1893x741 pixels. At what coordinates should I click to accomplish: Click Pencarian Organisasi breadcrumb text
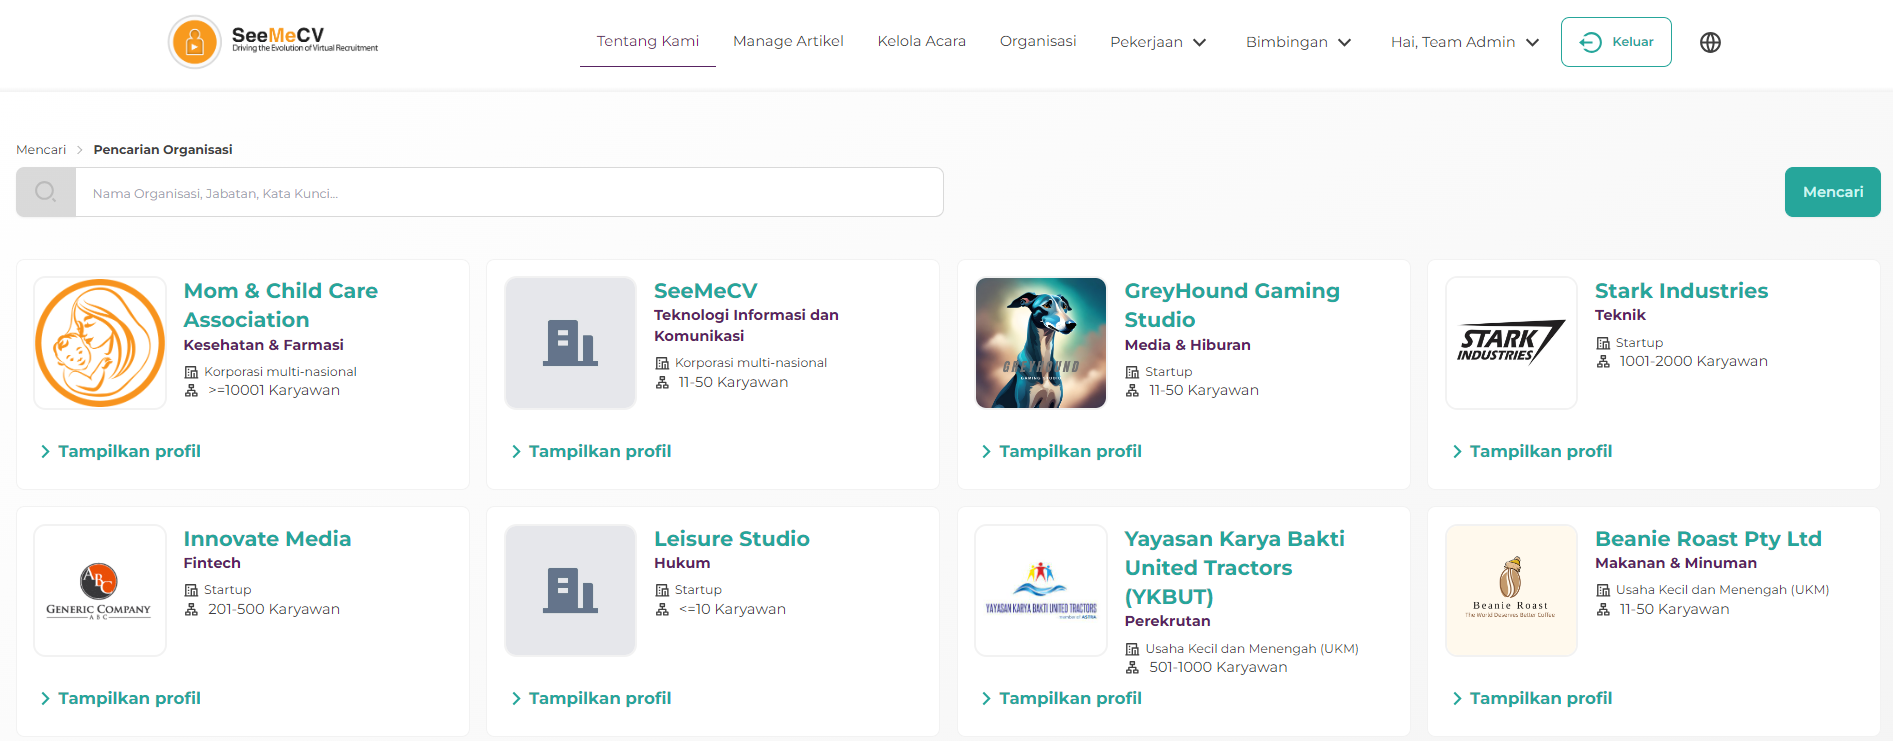coord(163,150)
